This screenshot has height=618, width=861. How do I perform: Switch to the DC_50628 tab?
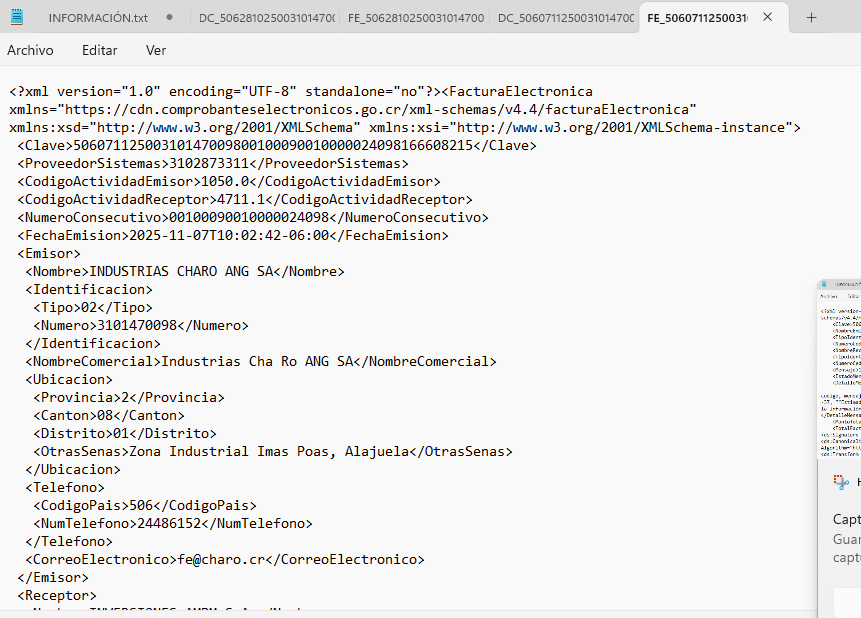pyautogui.click(x=265, y=18)
